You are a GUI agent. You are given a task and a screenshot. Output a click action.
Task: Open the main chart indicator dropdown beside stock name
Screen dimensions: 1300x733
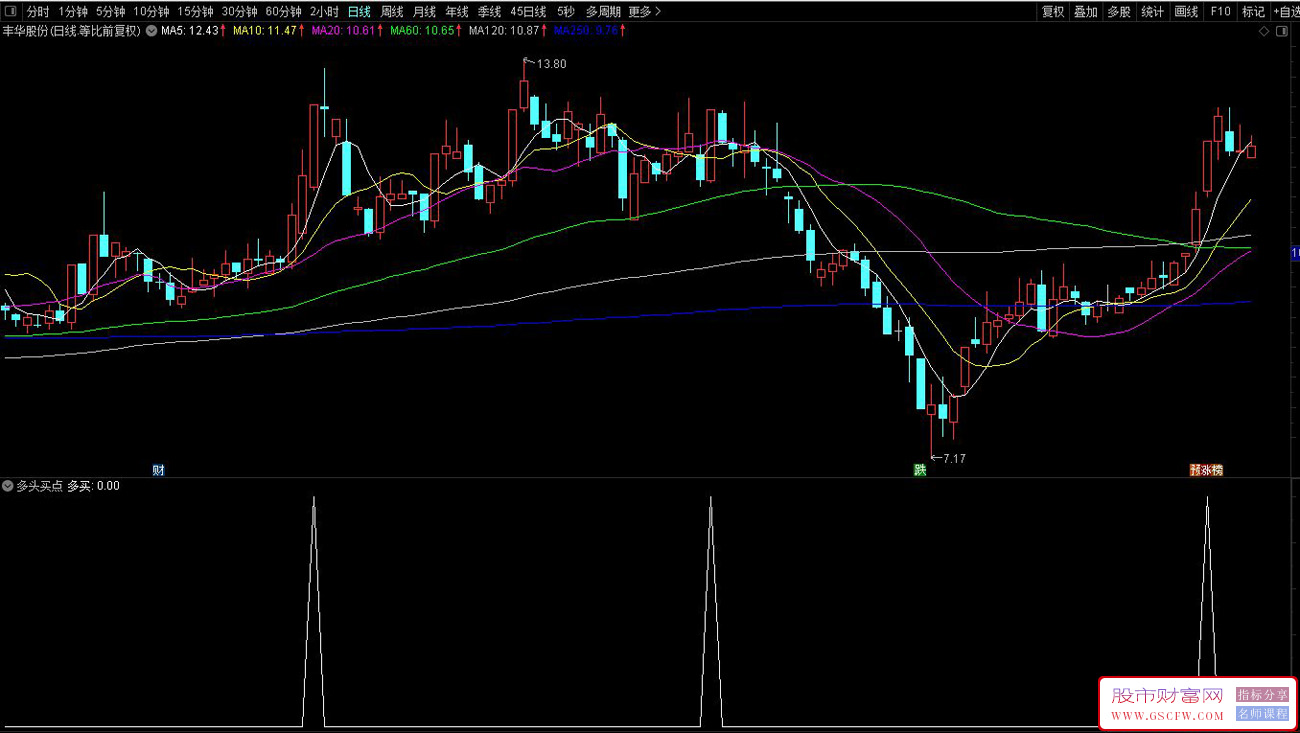(x=151, y=32)
